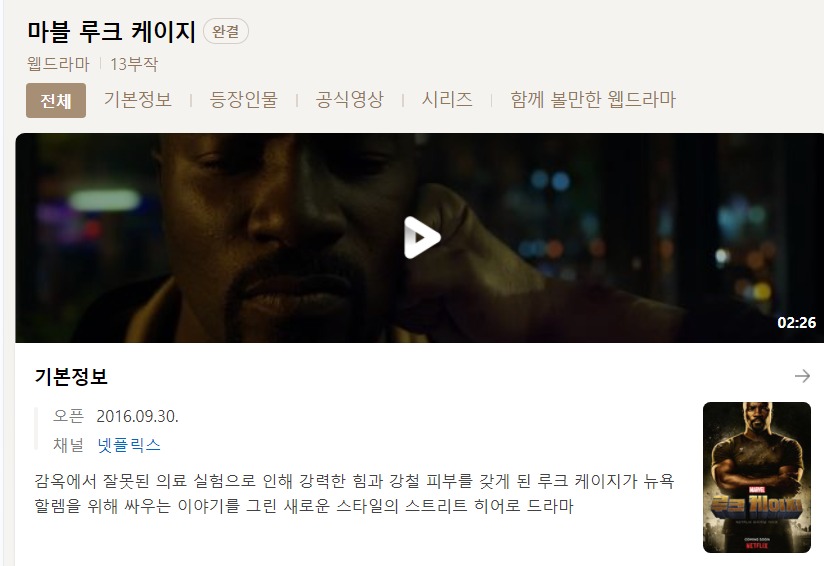Open 기본정보 details via arrow icon
Viewport: 824px width, 566px height.
(802, 376)
